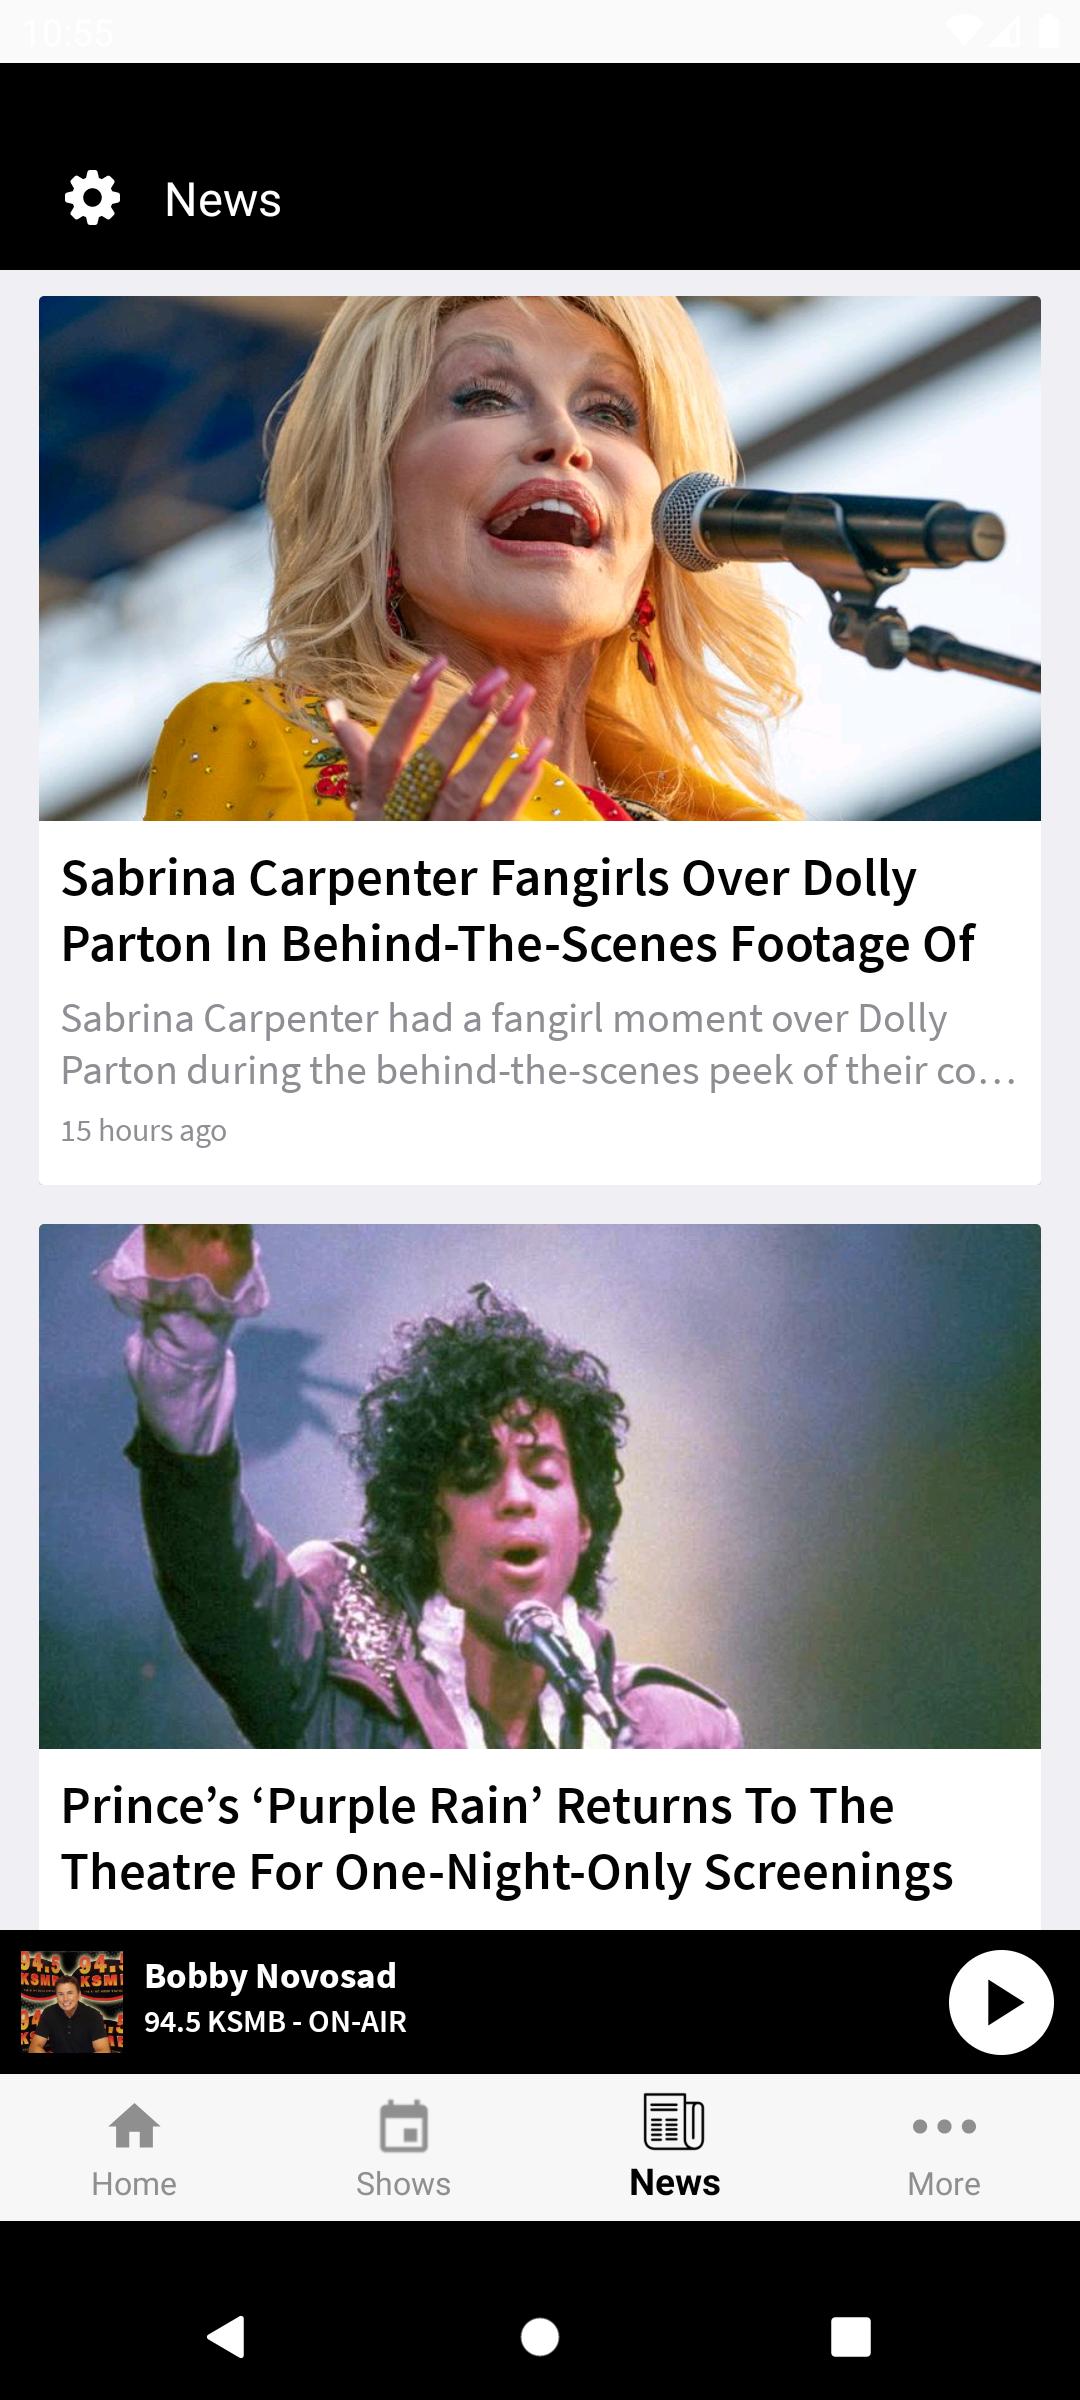This screenshot has height=2400, width=1080.
Task: Tap the Android recent apps square
Action: [x=851, y=2337]
